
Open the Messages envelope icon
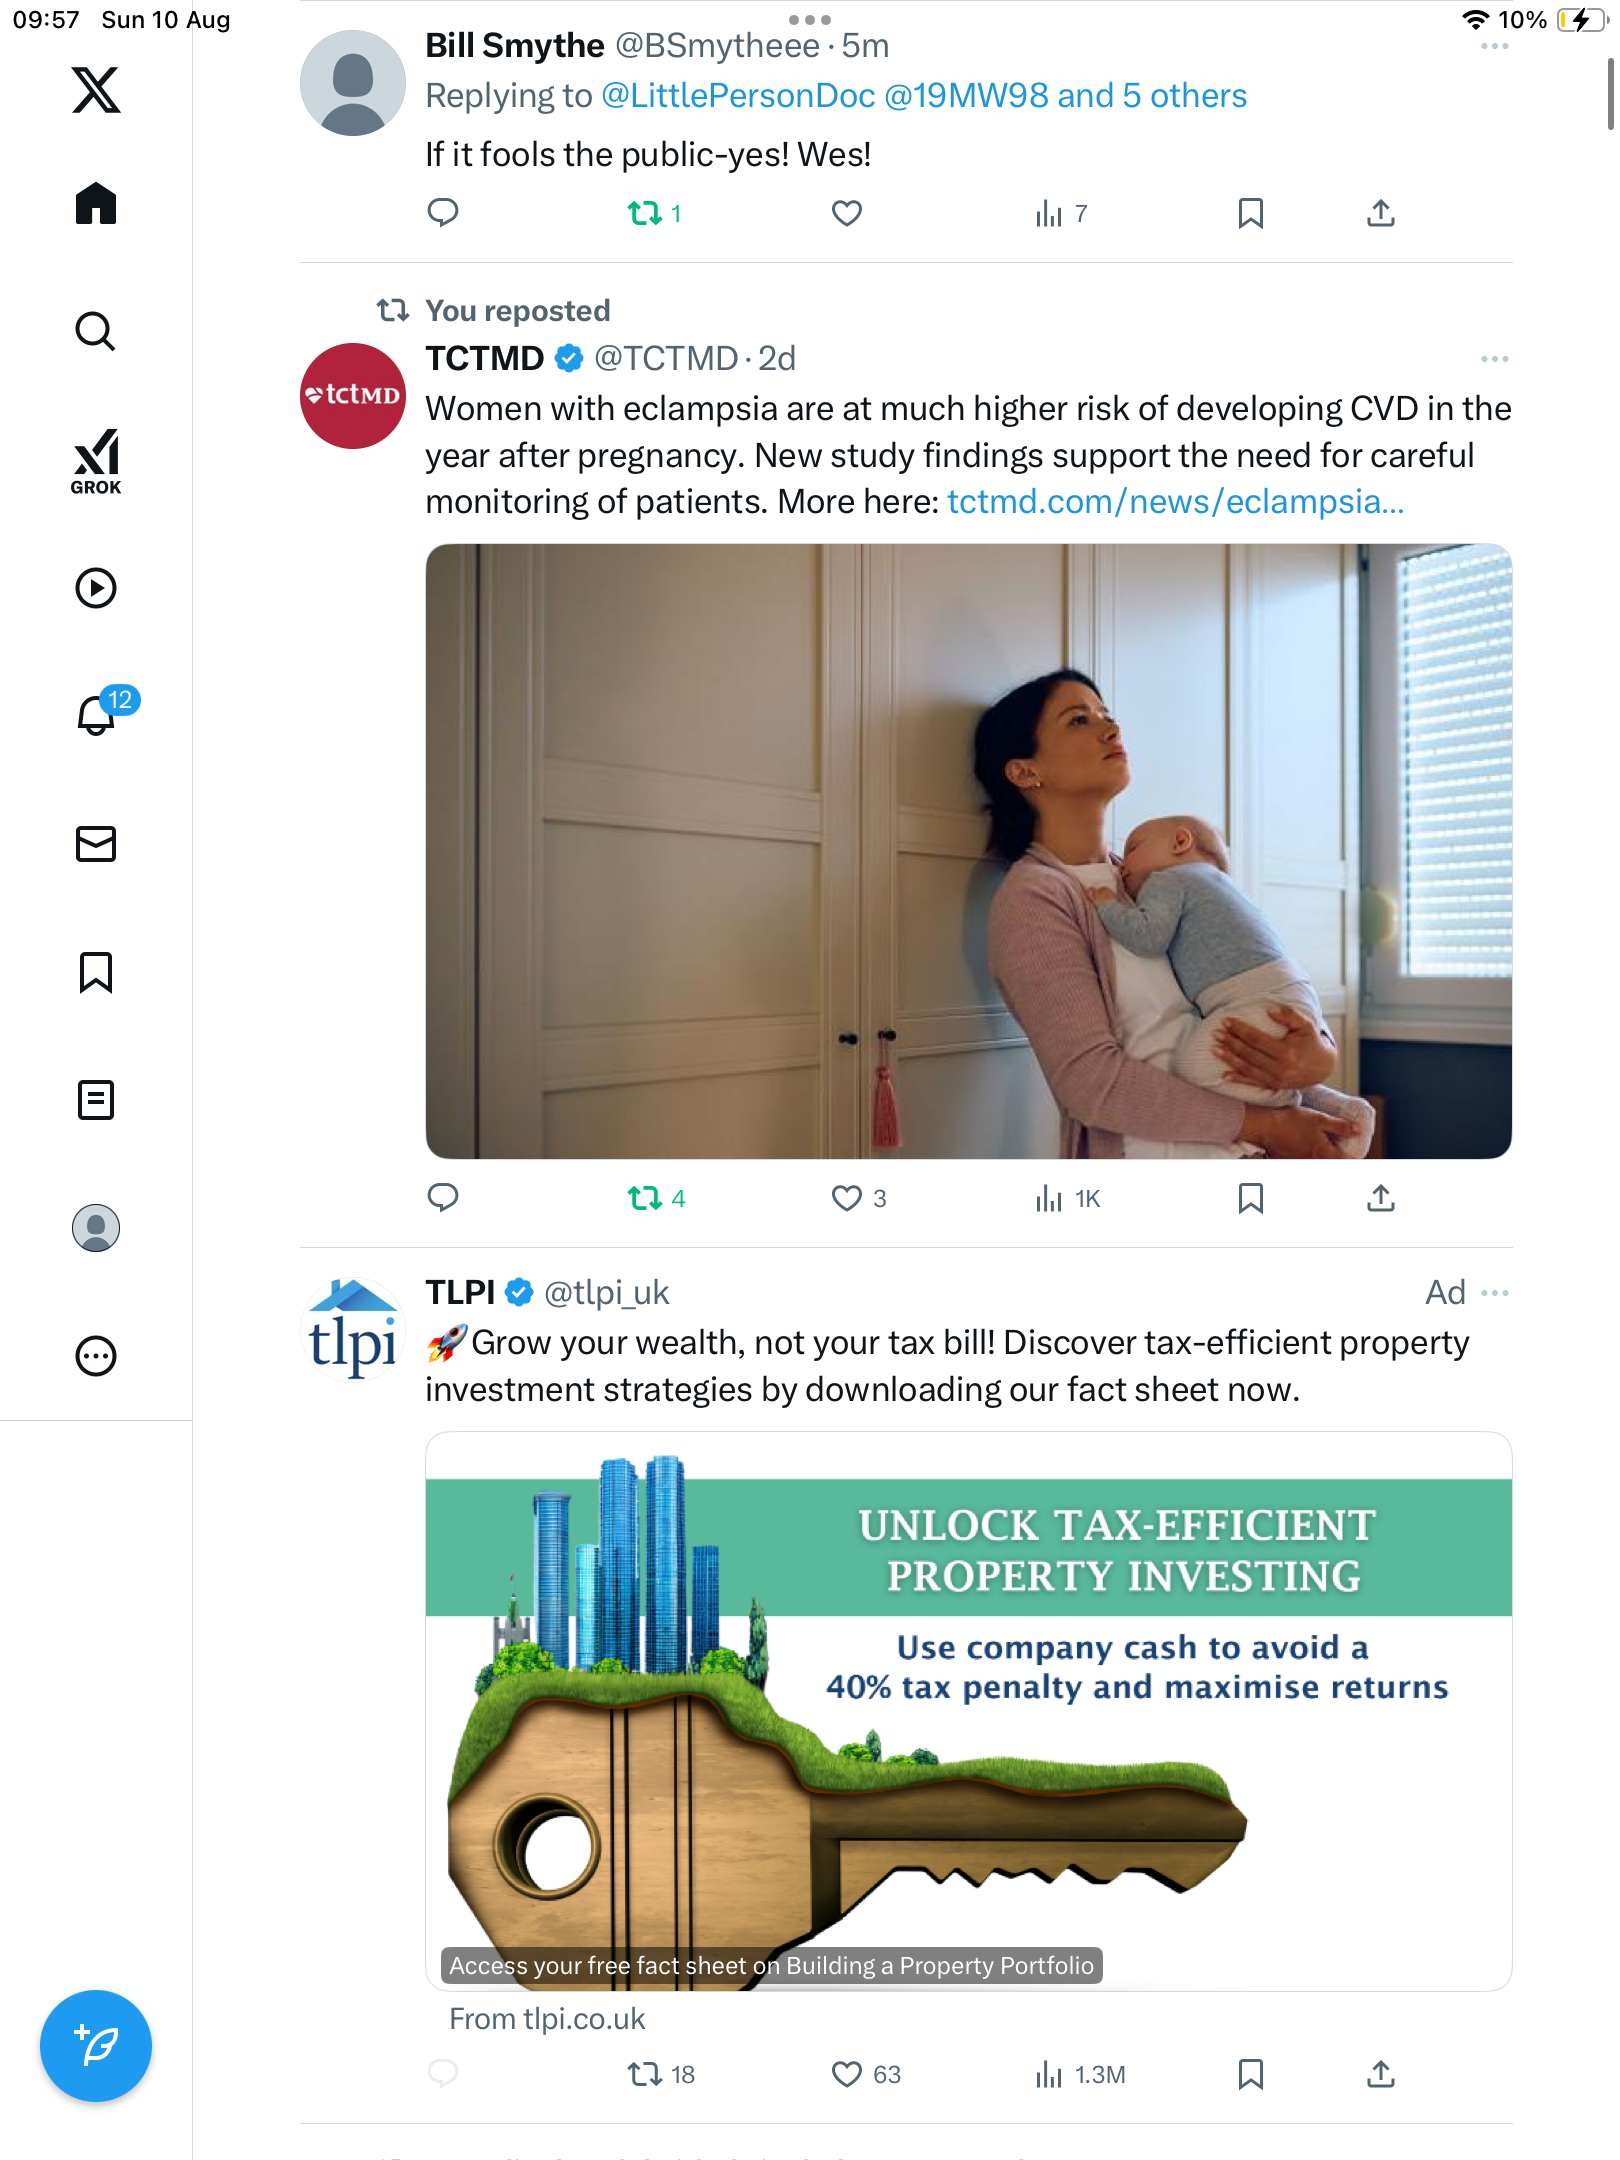[96, 844]
